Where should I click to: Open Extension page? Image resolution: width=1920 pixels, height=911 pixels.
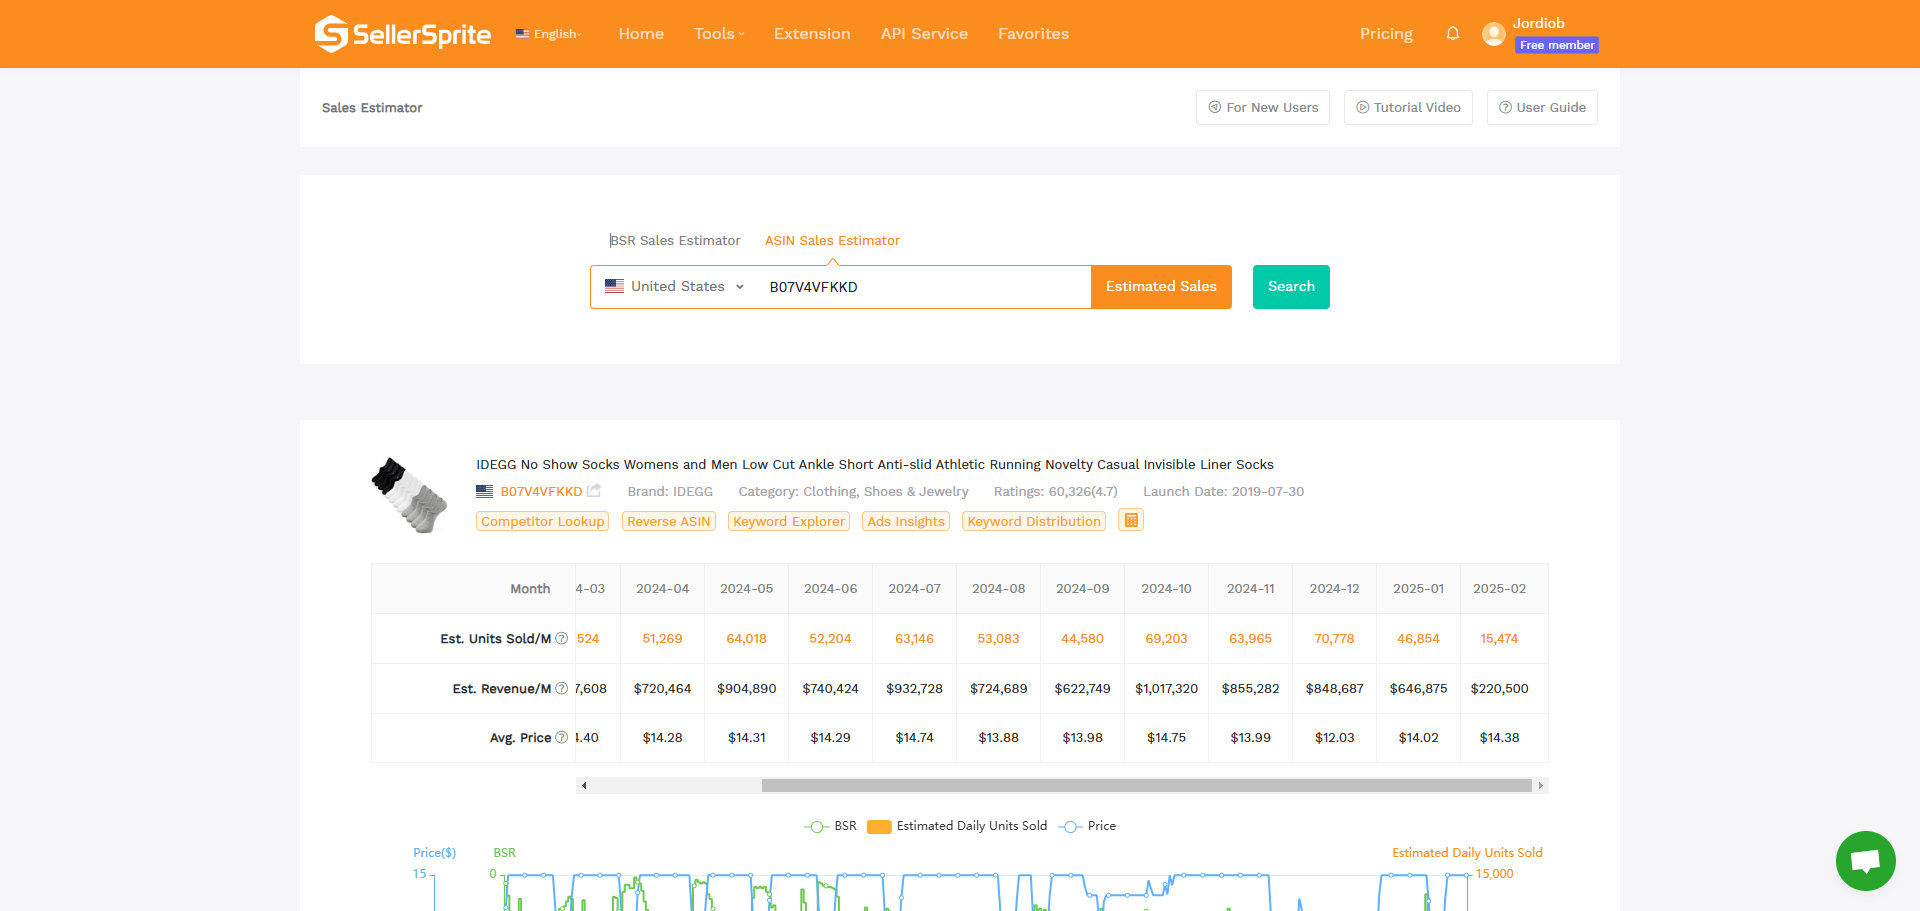coord(812,34)
